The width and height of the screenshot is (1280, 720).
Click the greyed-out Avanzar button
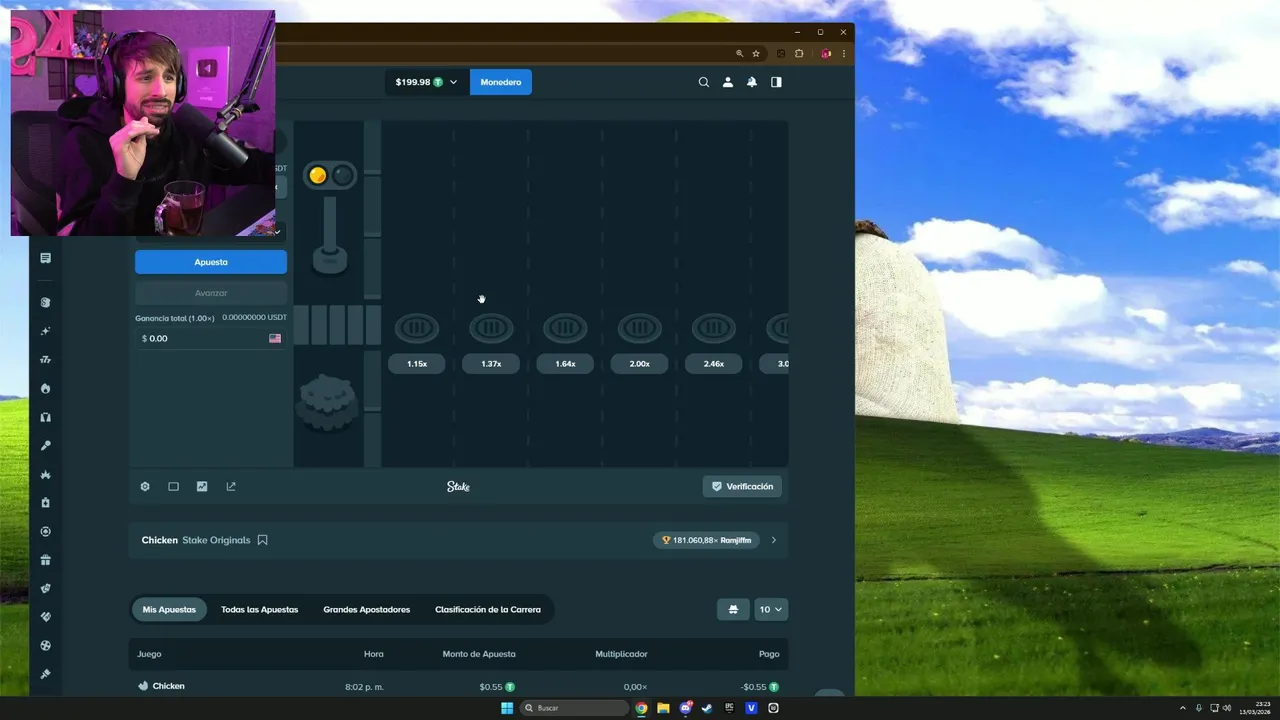pyautogui.click(x=211, y=293)
